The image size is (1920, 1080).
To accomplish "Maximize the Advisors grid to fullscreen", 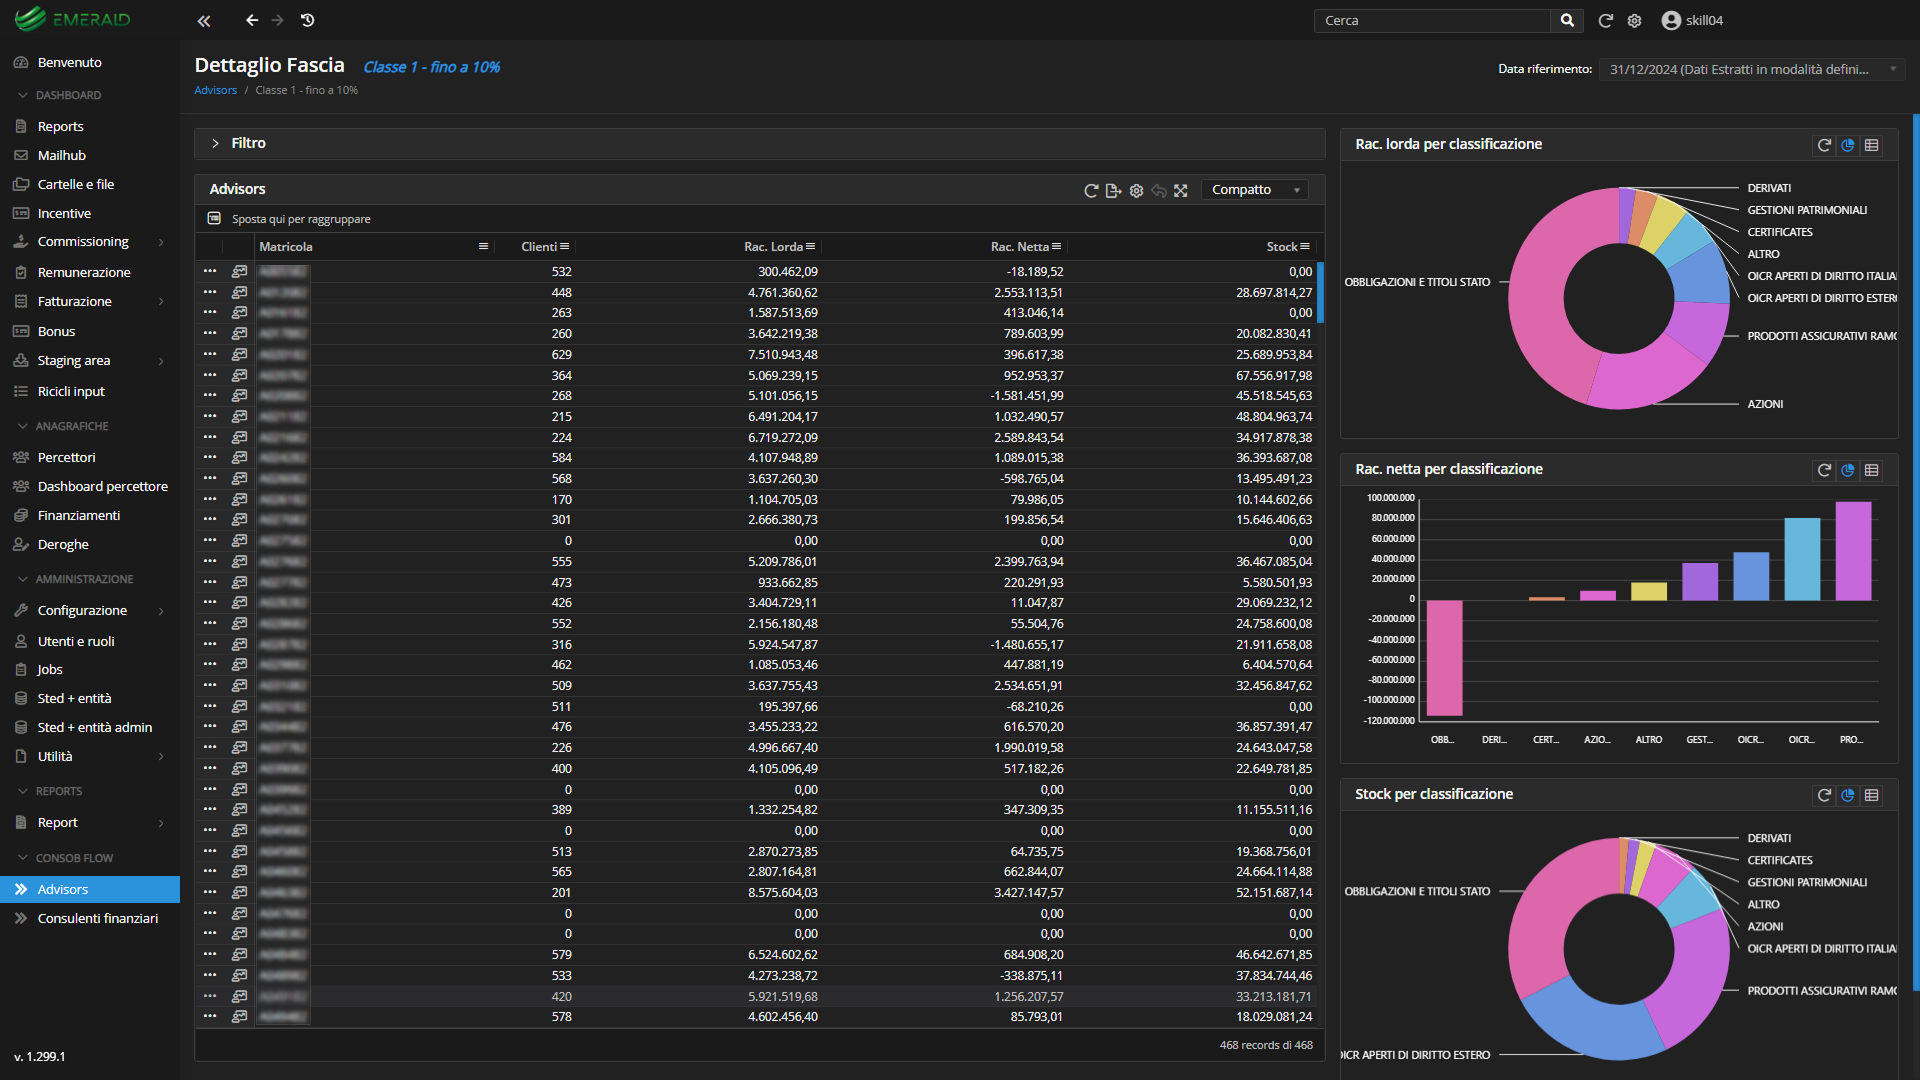I will (1181, 190).
